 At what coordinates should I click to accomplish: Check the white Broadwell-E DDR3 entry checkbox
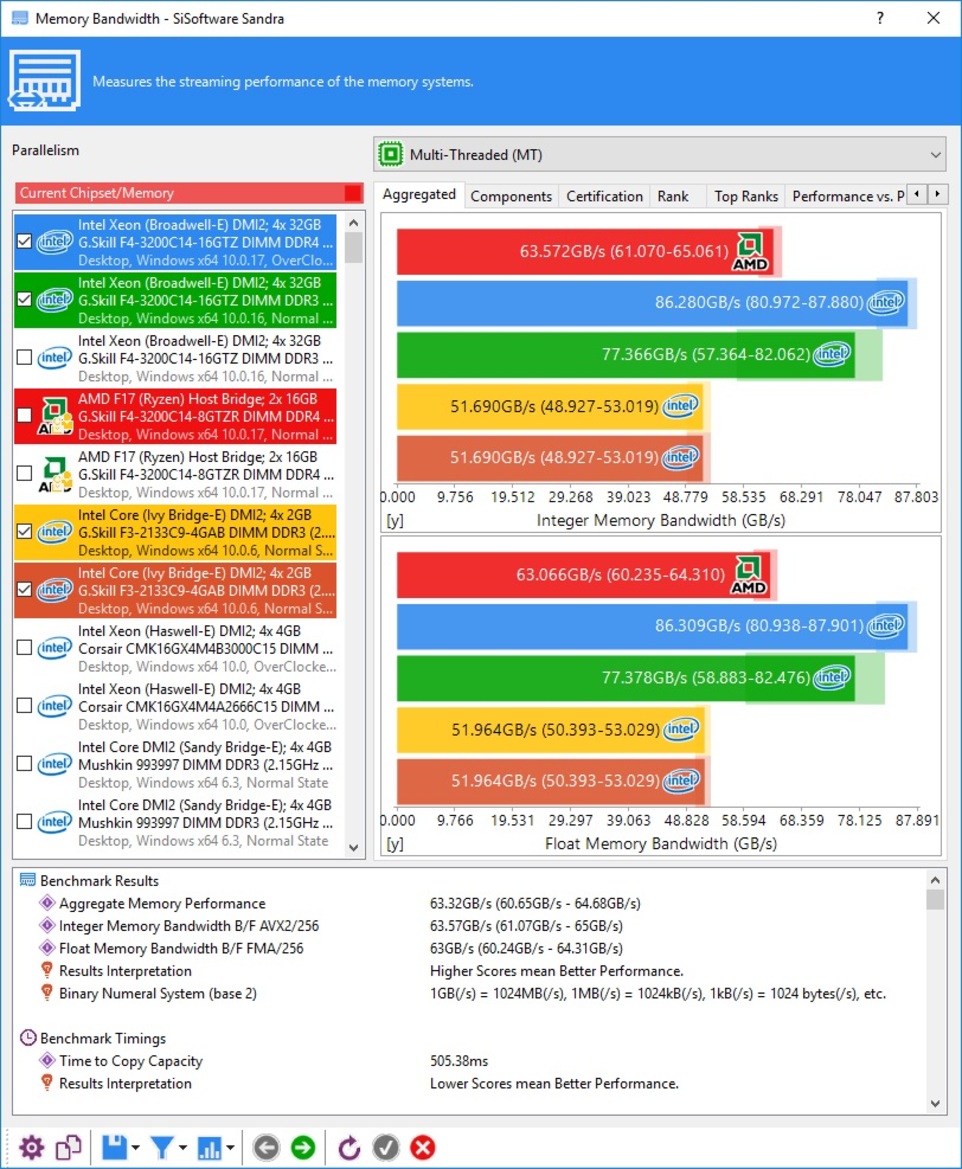(x=24, y=357)
